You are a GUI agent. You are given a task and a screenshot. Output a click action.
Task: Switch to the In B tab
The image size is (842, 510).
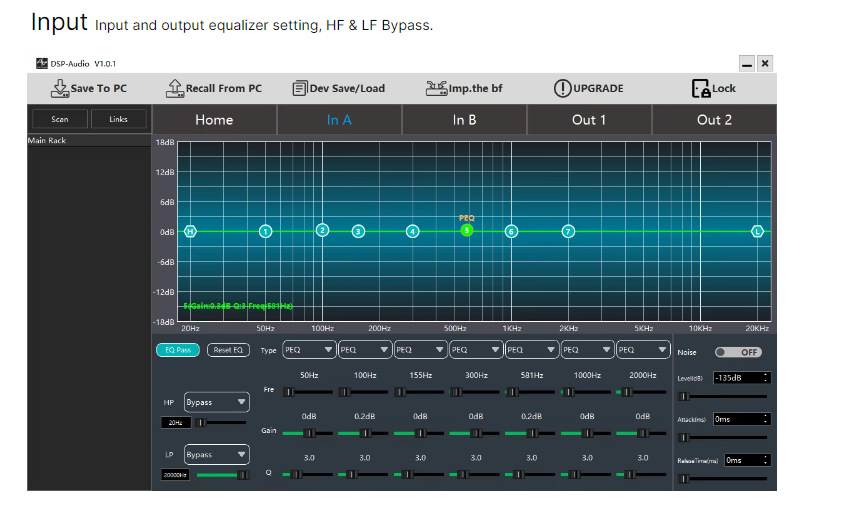tap(464, 119)
